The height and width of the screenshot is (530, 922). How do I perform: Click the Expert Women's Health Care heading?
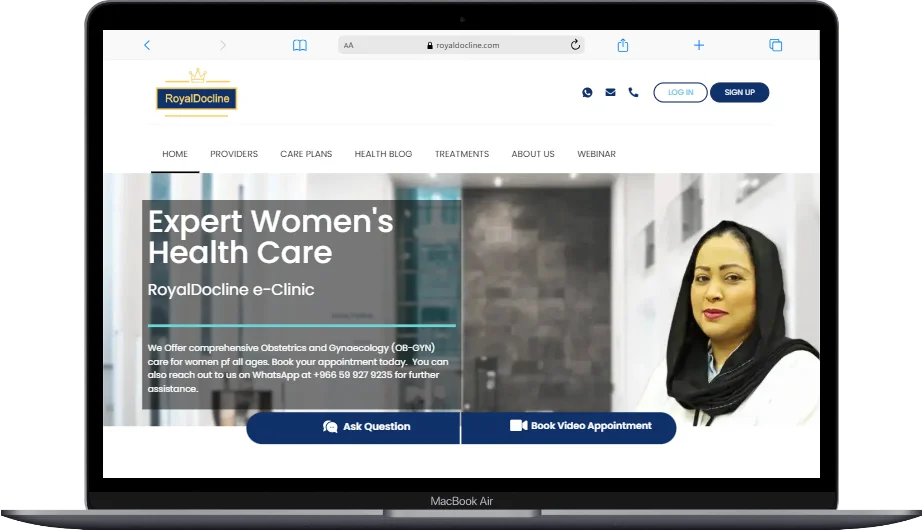coord(270,237)
